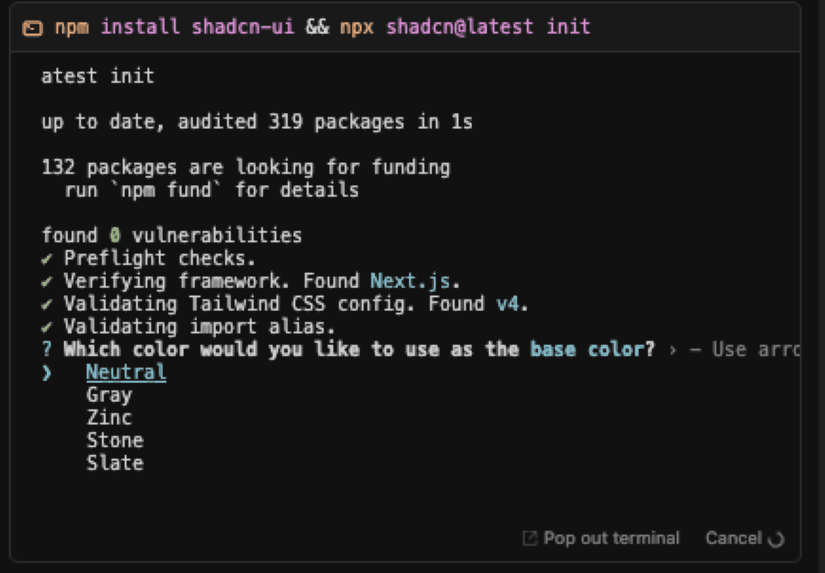825x573 pixels.
Task: Click the Next.js highlighted text
Action: [410, 281]
